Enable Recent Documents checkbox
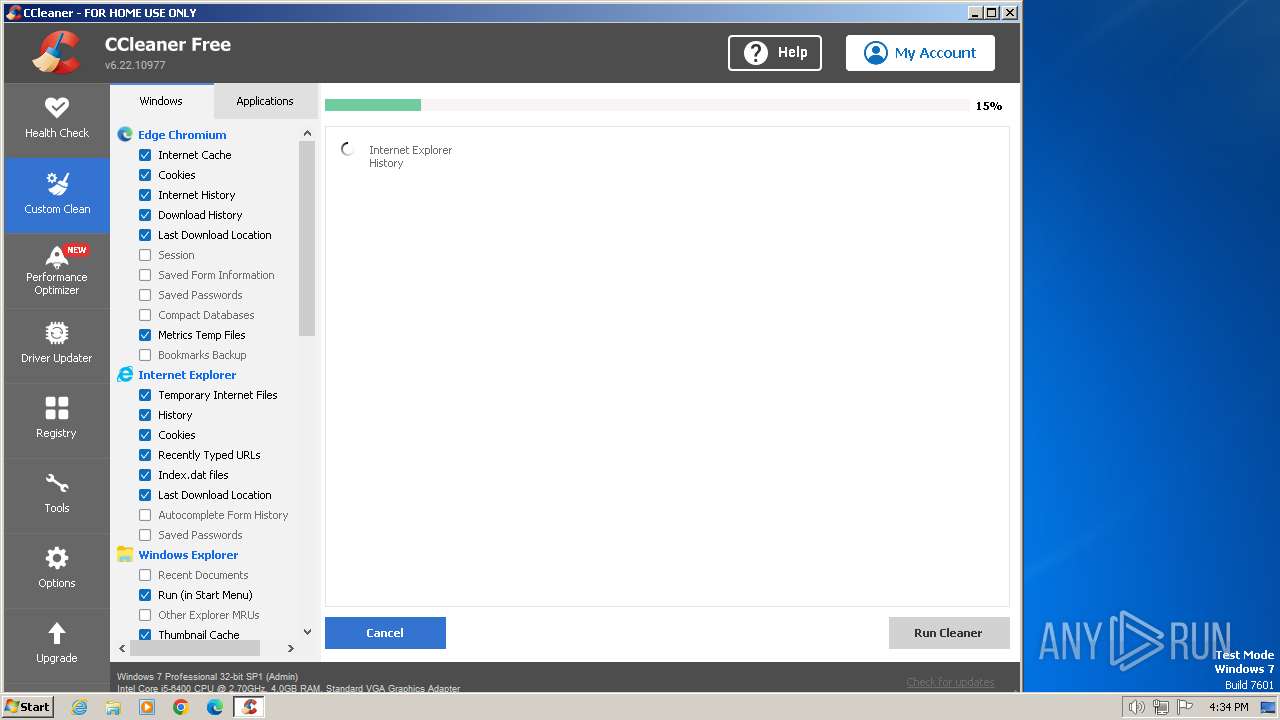Image resolution: width=1280 pixels, height=720 pixels. [x=145, y=575]
